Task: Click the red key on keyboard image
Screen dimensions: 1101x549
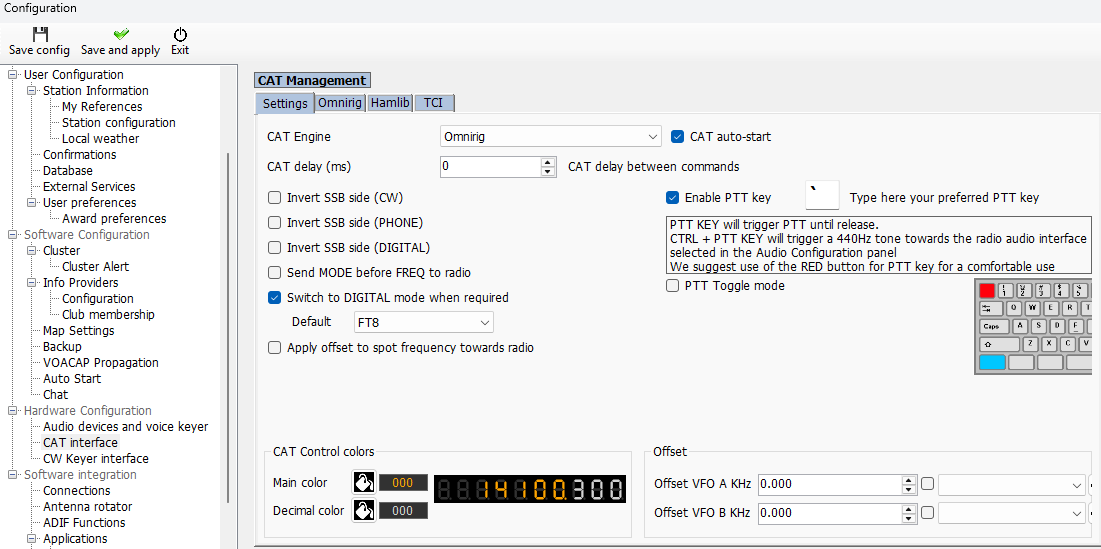Action: [x=987, y=290]
